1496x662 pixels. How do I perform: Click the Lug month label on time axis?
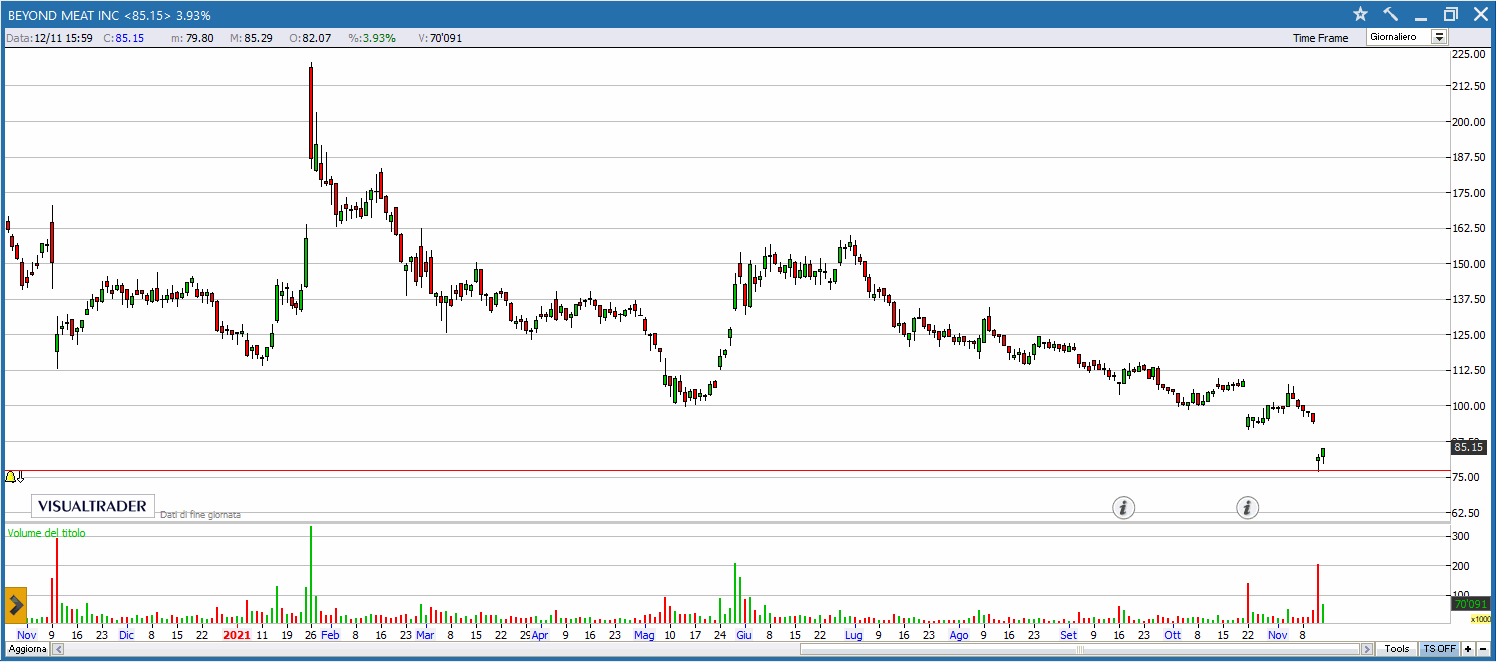pos(853,634)
